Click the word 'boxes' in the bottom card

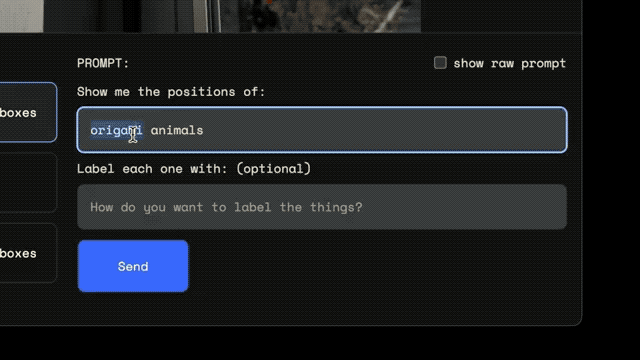point(18,253)
